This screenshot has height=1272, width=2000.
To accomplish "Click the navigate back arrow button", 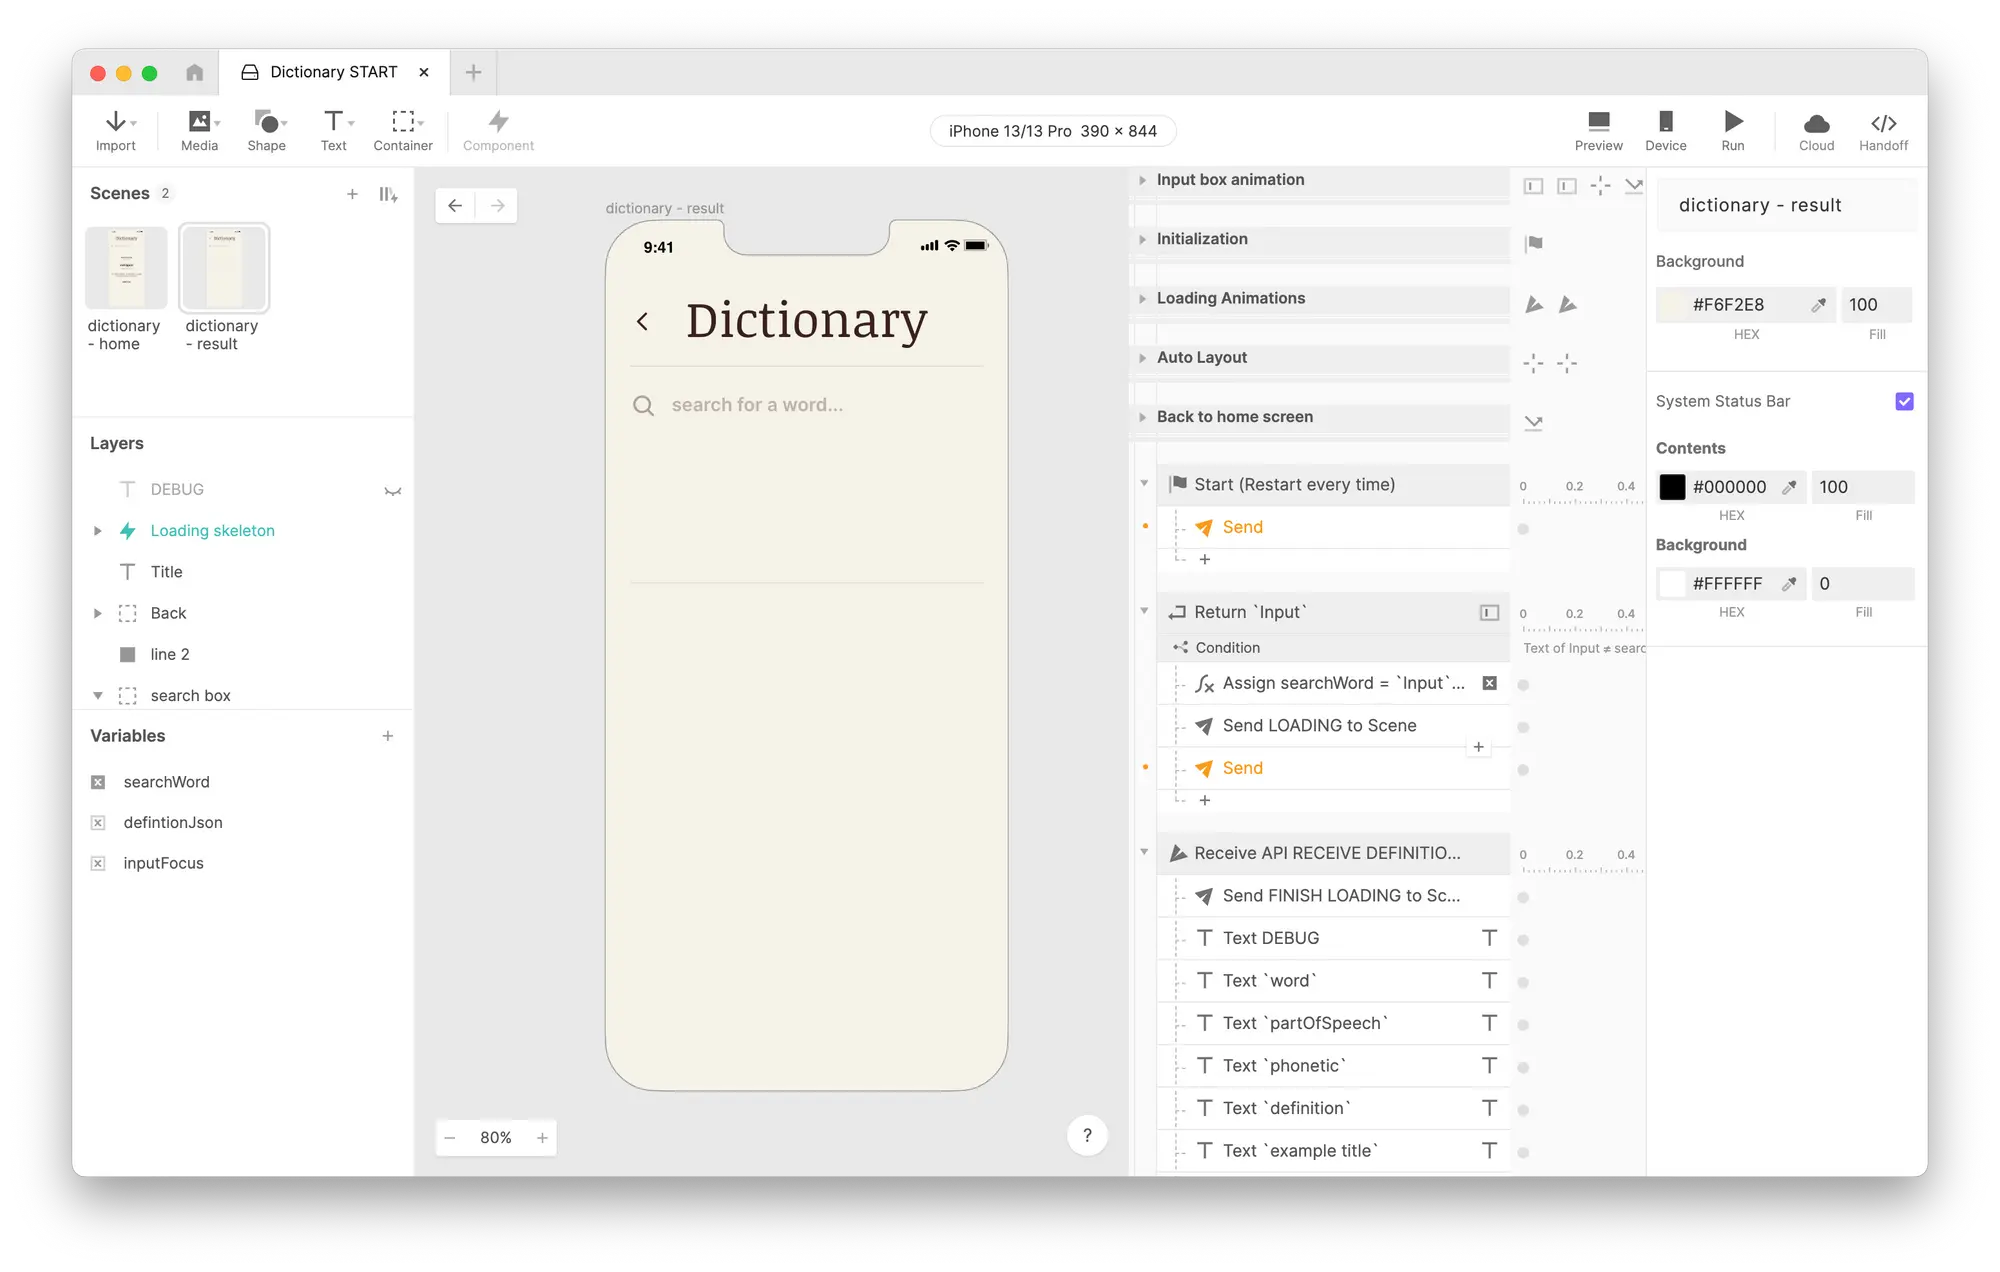I will coord(455,205).
